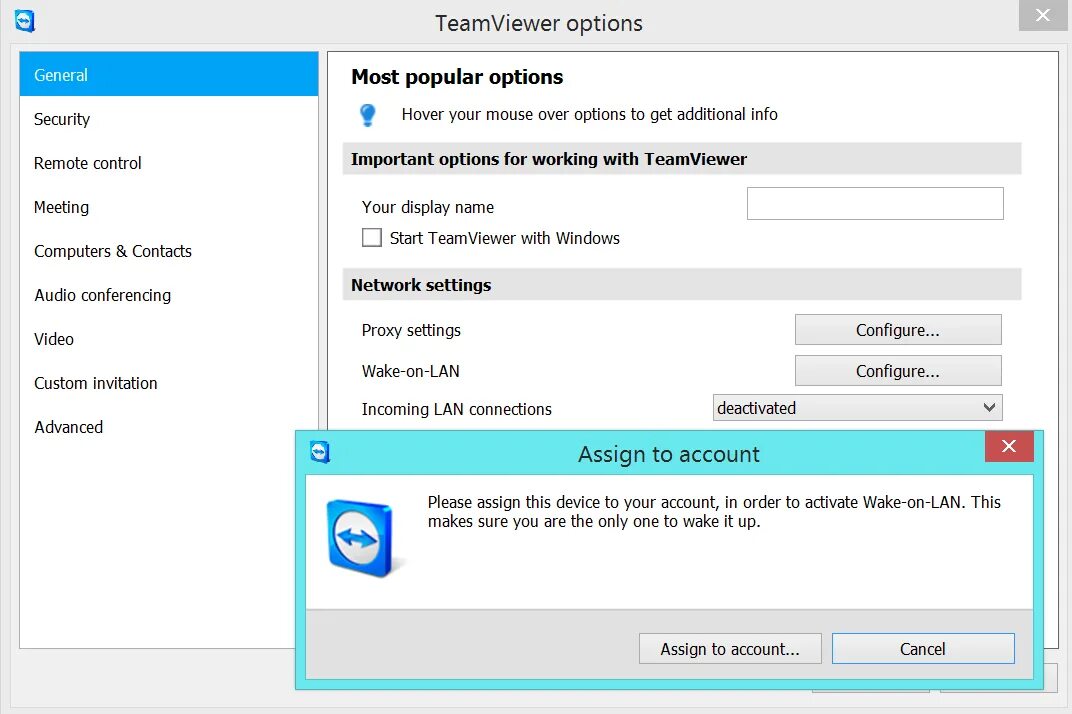Expand the Incoming LAN connections dropdown
The height and width of the screenshot is (714, 1072).
click(x=857, y=408)
